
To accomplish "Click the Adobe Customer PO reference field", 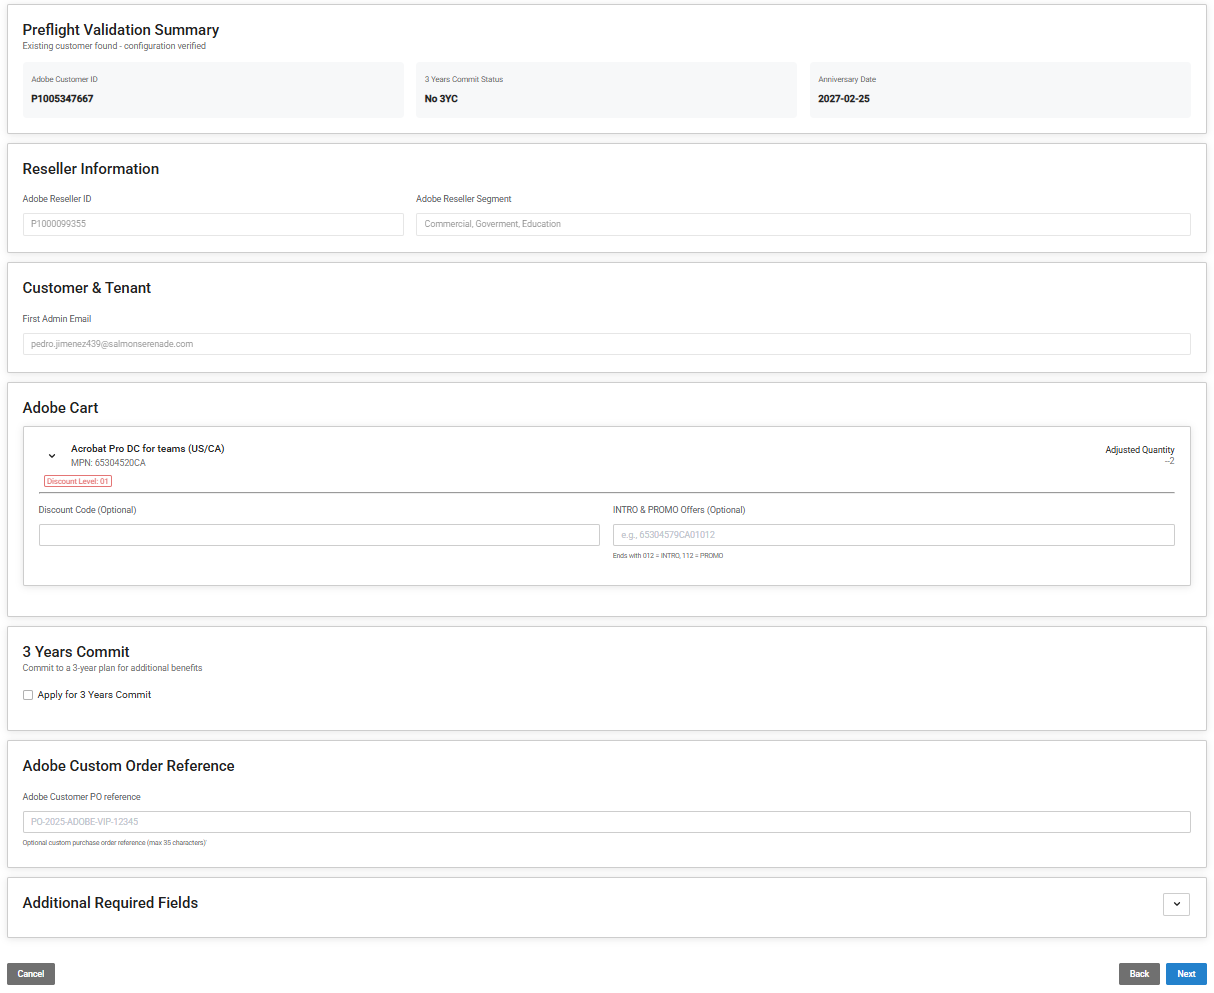I will (606, 822).
